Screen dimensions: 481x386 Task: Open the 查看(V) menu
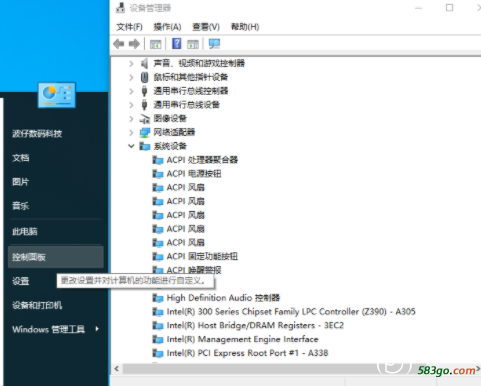pyautogui.click(x=206, y=27)
